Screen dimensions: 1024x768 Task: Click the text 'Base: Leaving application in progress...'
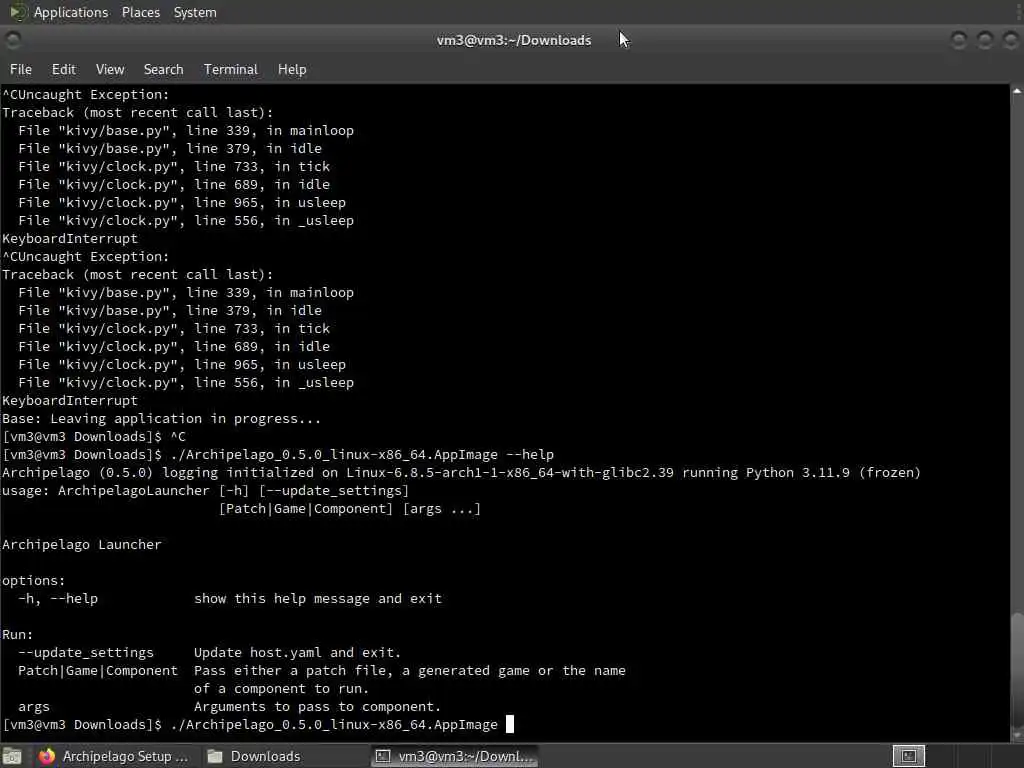(x=162, y=419)
